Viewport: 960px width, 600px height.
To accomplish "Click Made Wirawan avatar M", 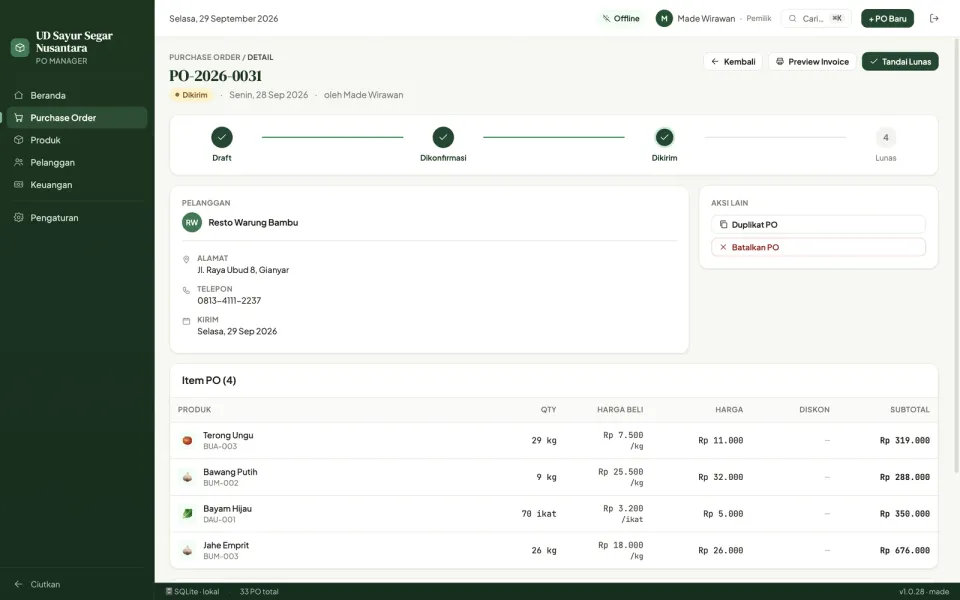I will 664,18.
